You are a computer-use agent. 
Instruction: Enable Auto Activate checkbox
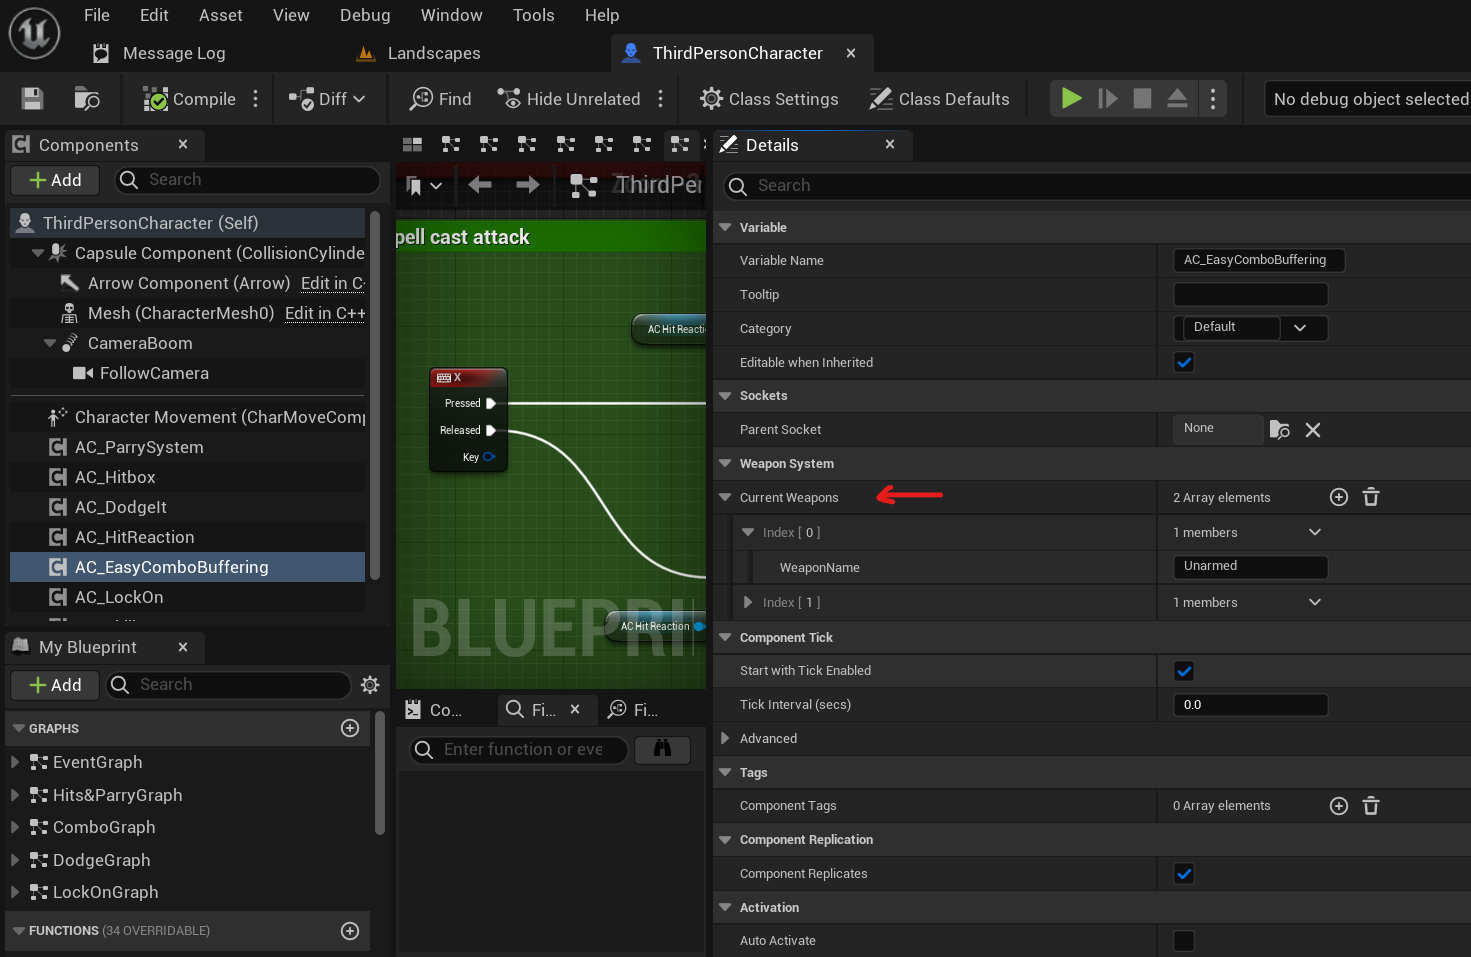[1184, 940]
